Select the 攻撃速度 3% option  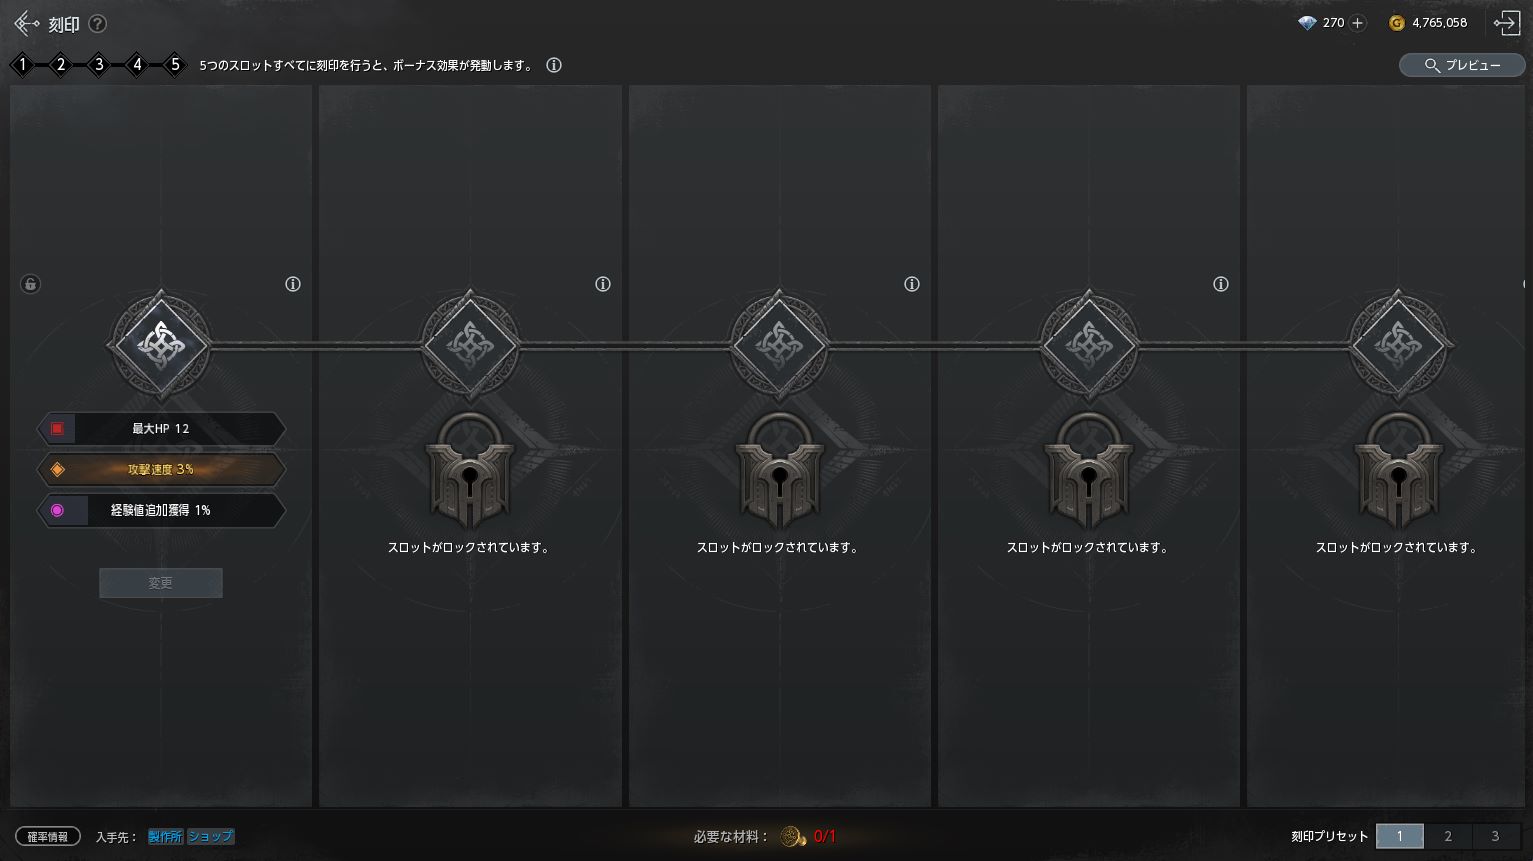(x=161, y=469)
